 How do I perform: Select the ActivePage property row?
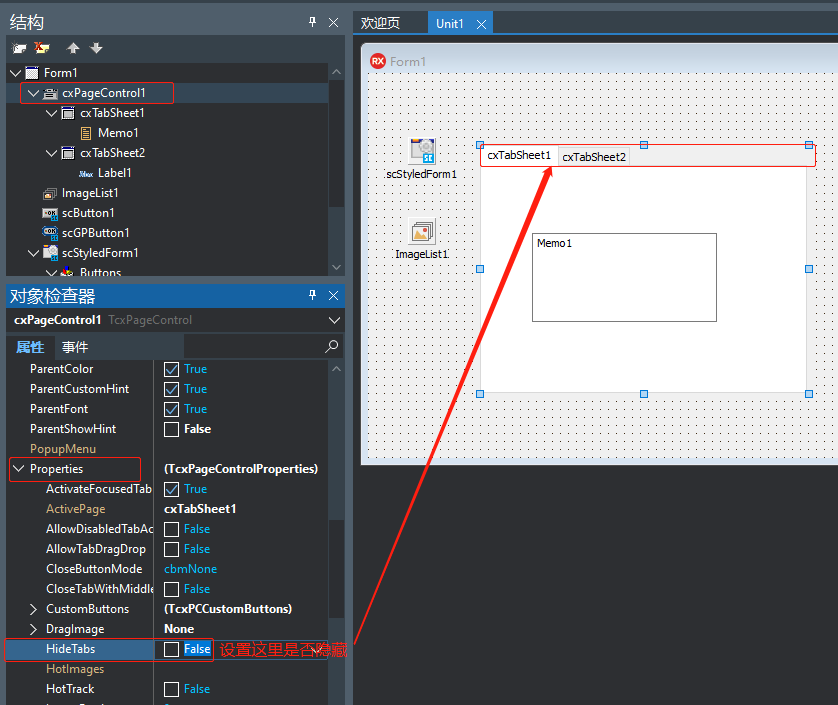point(168,509)
